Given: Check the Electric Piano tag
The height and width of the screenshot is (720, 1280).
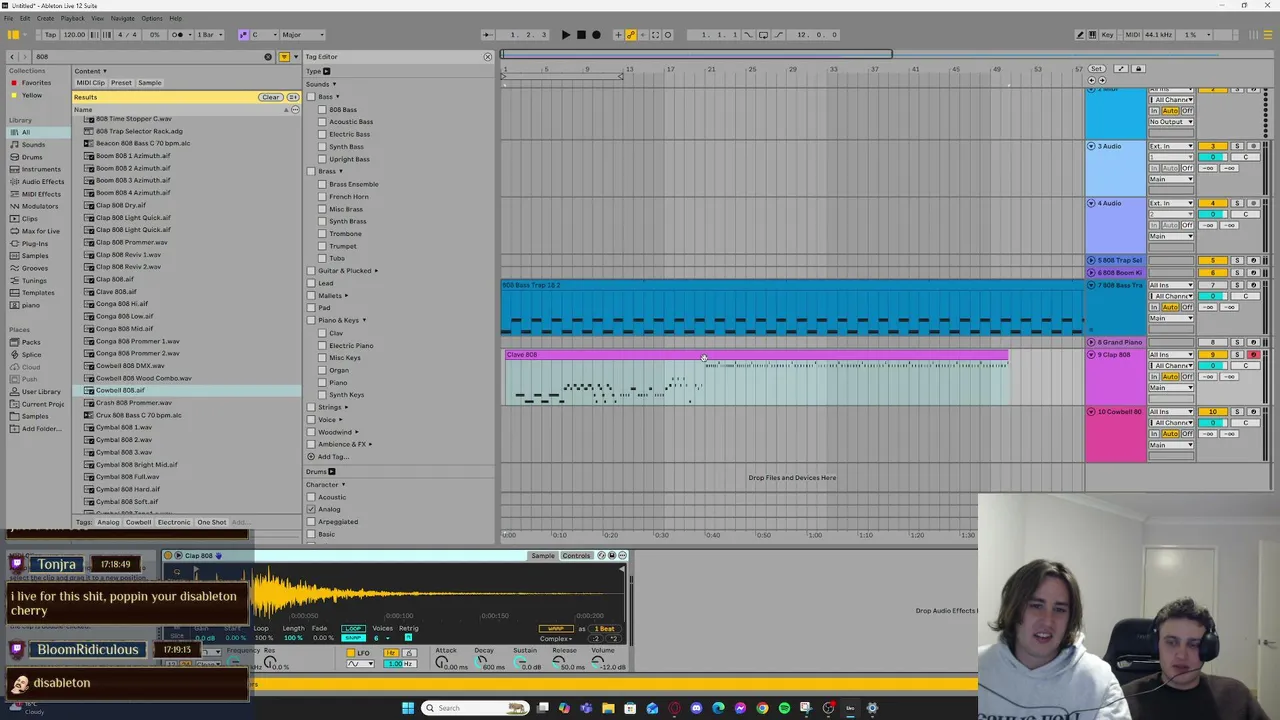Looking at the screenshot, I should 322,346.
